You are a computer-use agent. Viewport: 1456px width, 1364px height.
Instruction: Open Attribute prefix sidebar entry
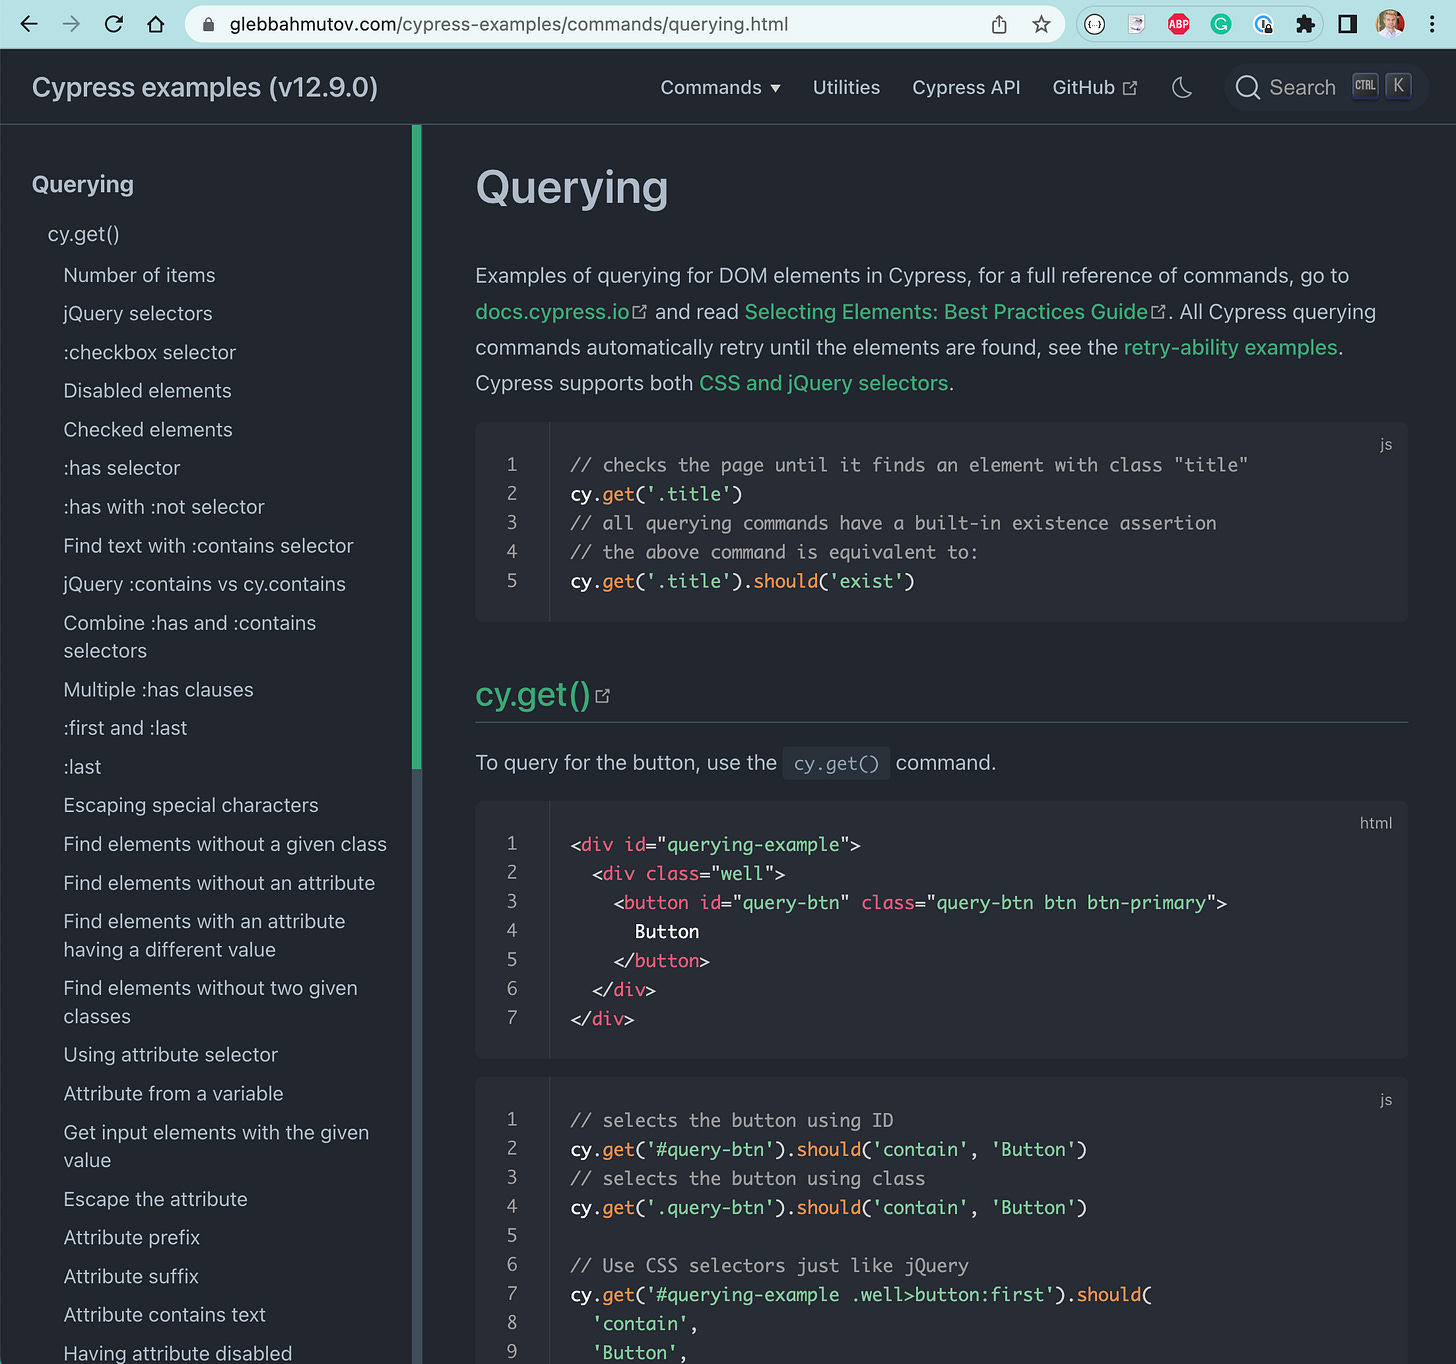click(132, 1238)
